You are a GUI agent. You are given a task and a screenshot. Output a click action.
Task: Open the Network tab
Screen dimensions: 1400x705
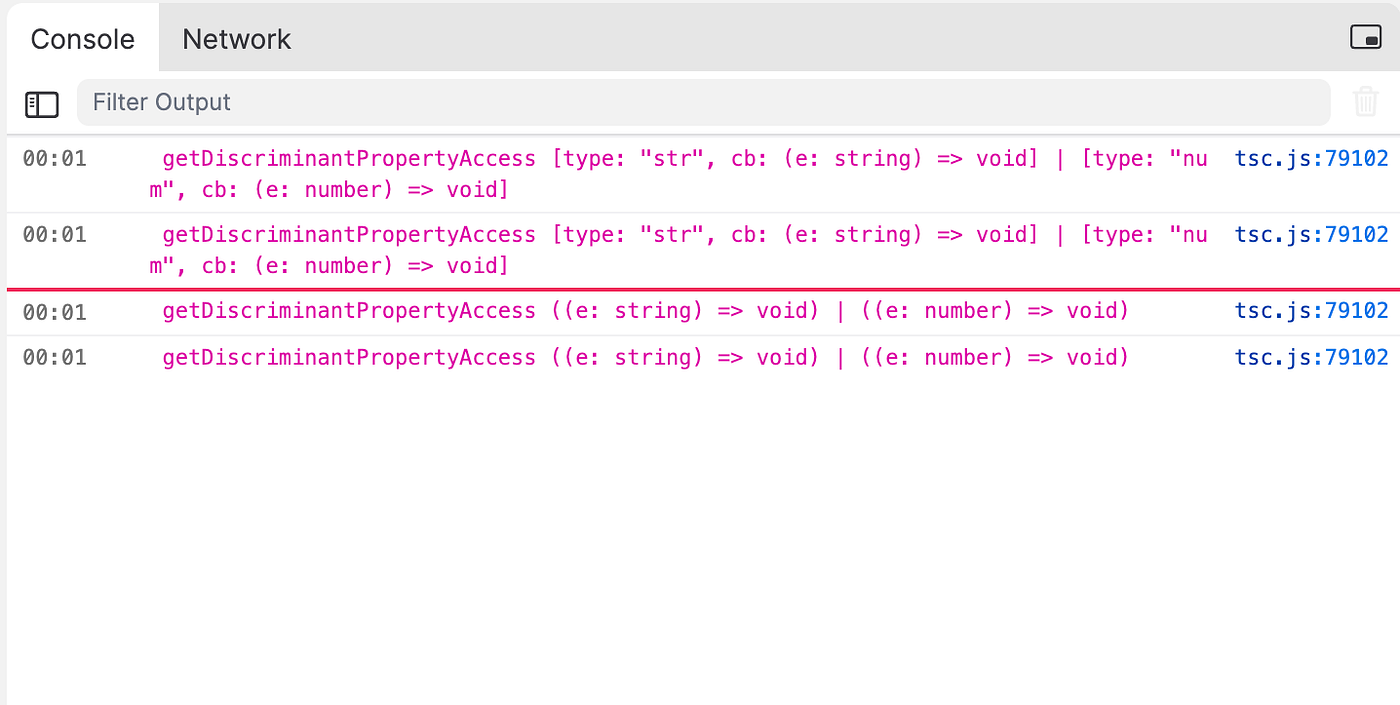point(236,39)
